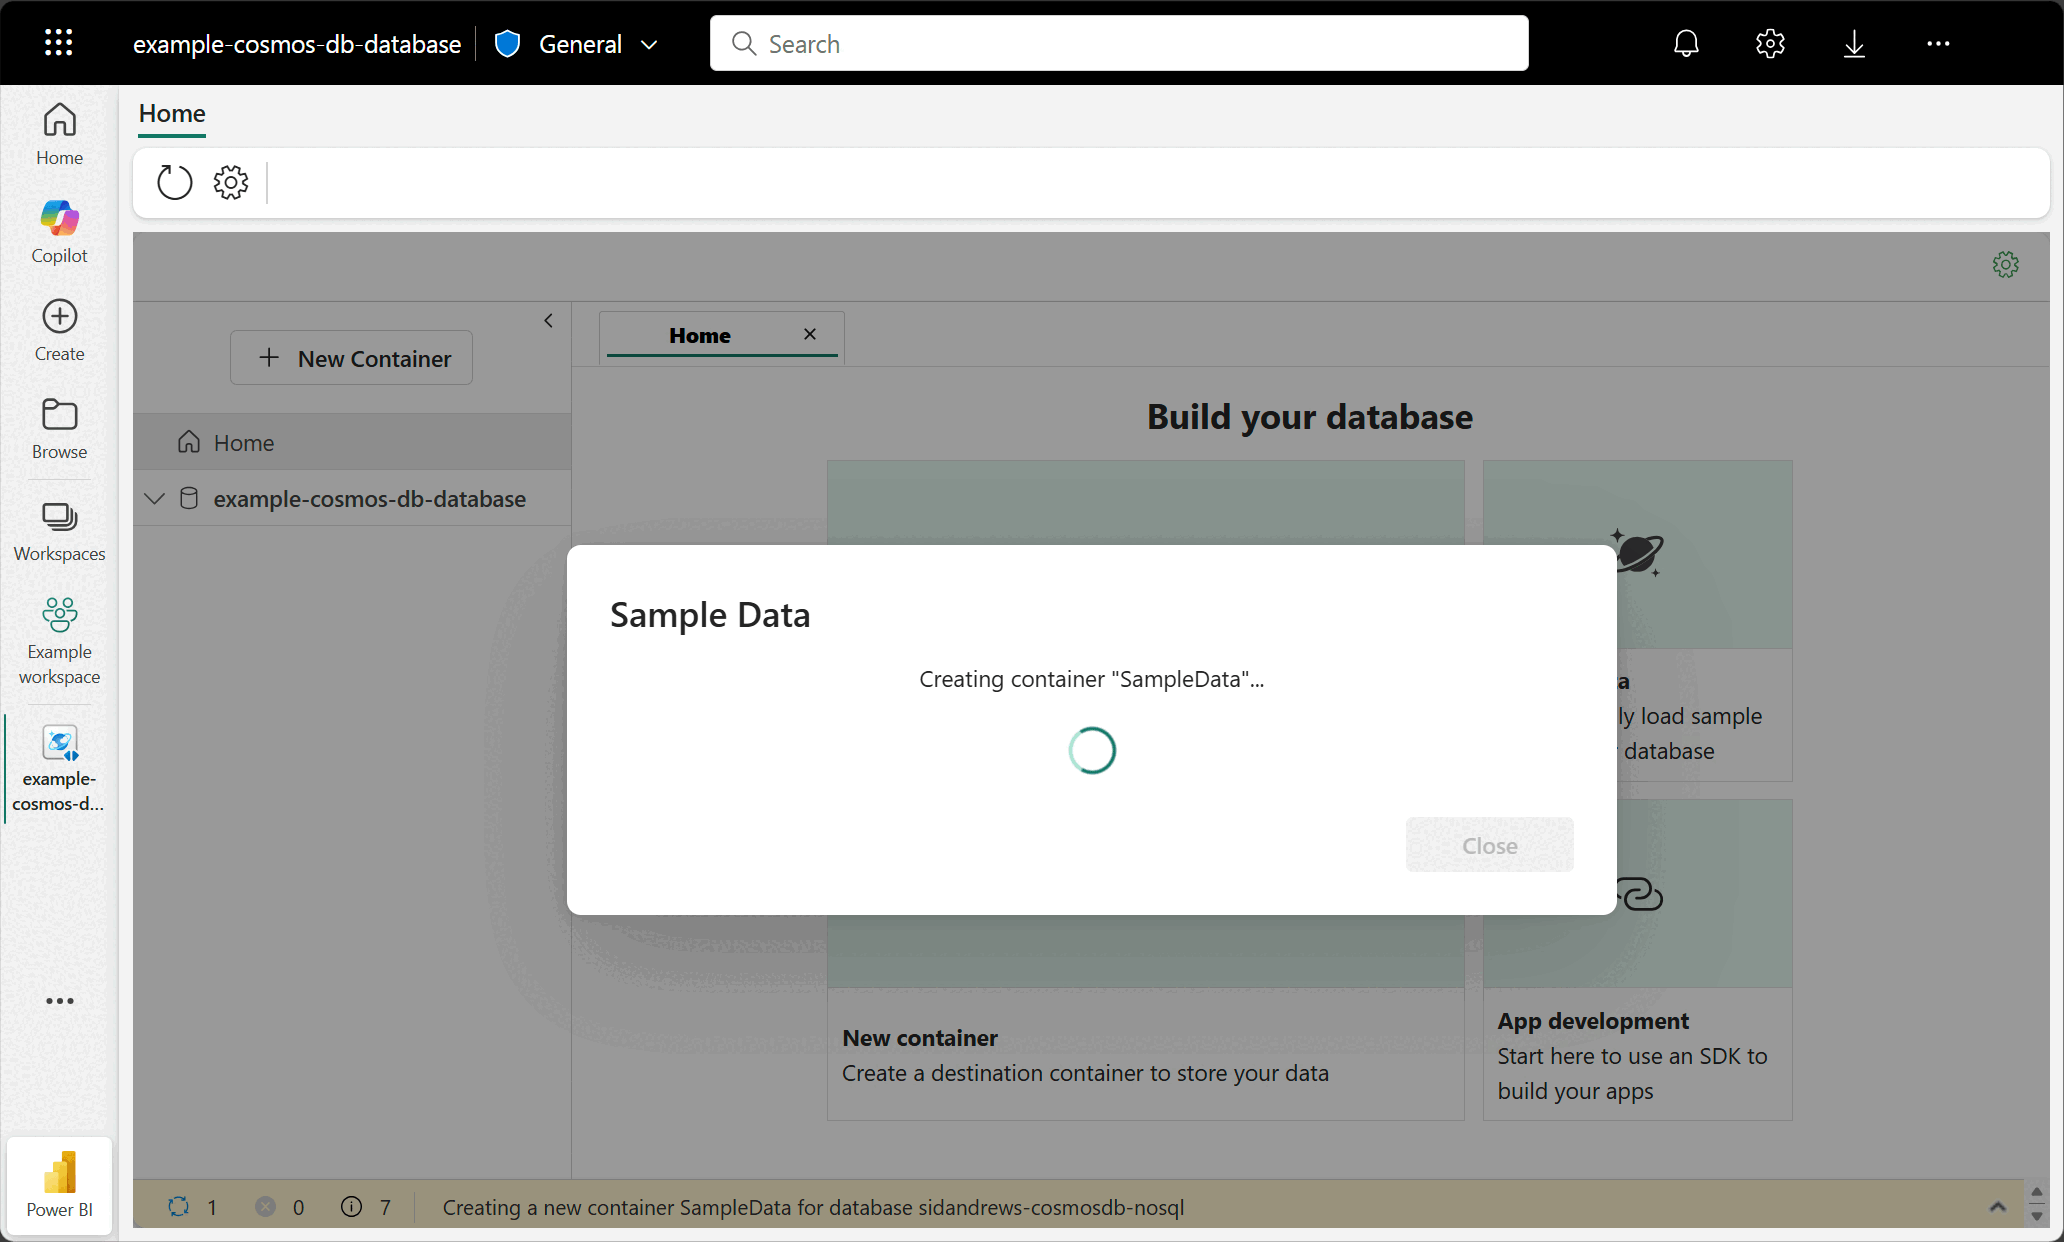Viewport: 2064px width, 1242px height.
Task: Go to Home in left navigation
Action: 59,134
